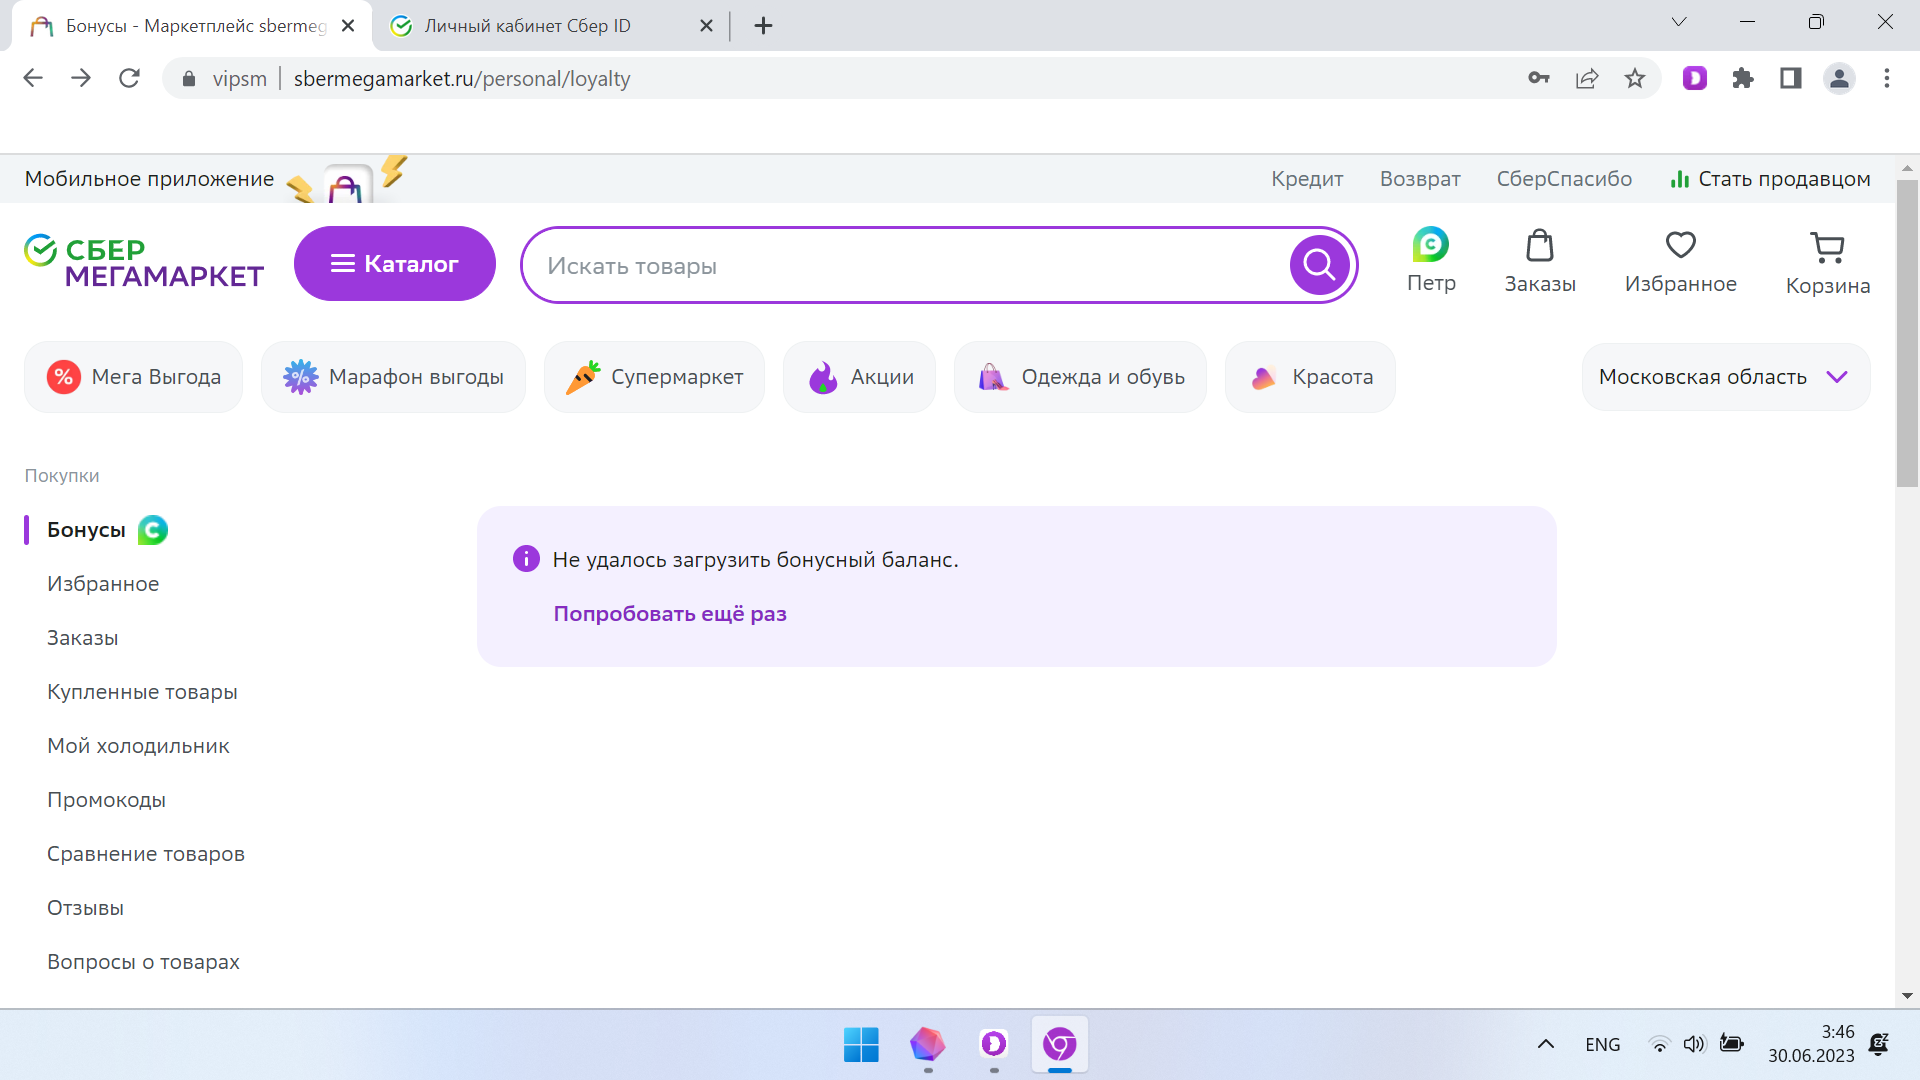
Task: Open Мега Выгода category chip
Action: pyautogui.click(x=134, y=377)
